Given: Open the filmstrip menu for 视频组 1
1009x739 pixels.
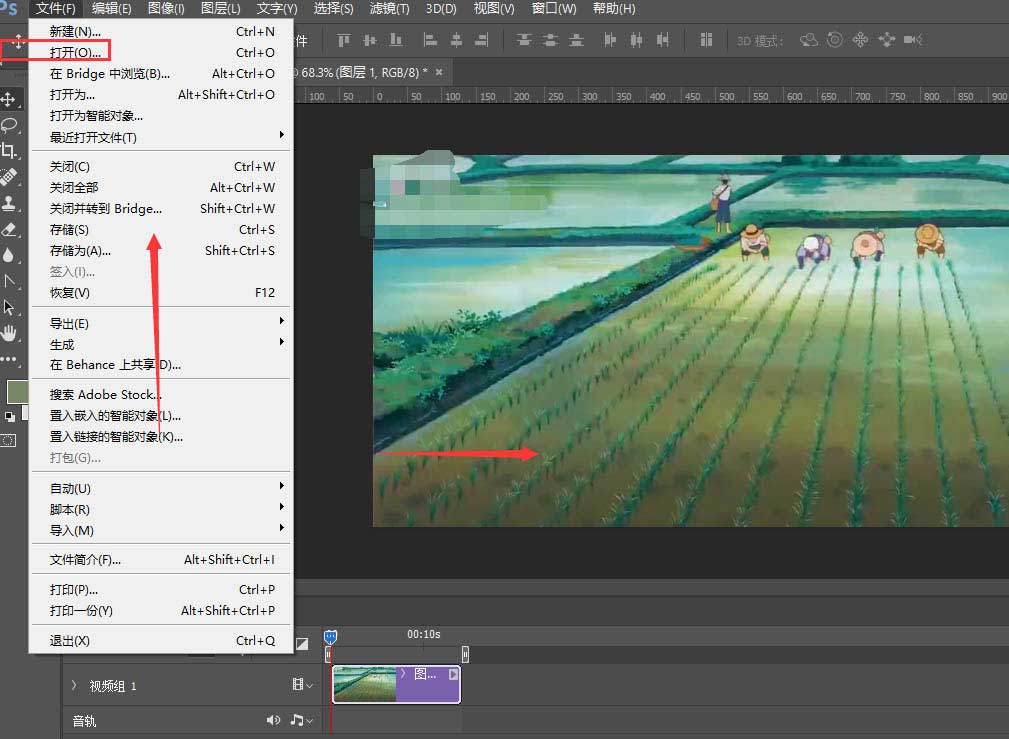Looking at the screenshot, I should point(302,685).
